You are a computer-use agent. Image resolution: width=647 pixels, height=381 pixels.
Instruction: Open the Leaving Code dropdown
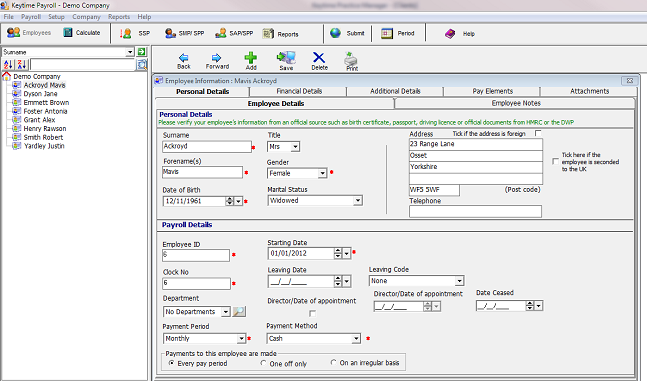[459, 281]
